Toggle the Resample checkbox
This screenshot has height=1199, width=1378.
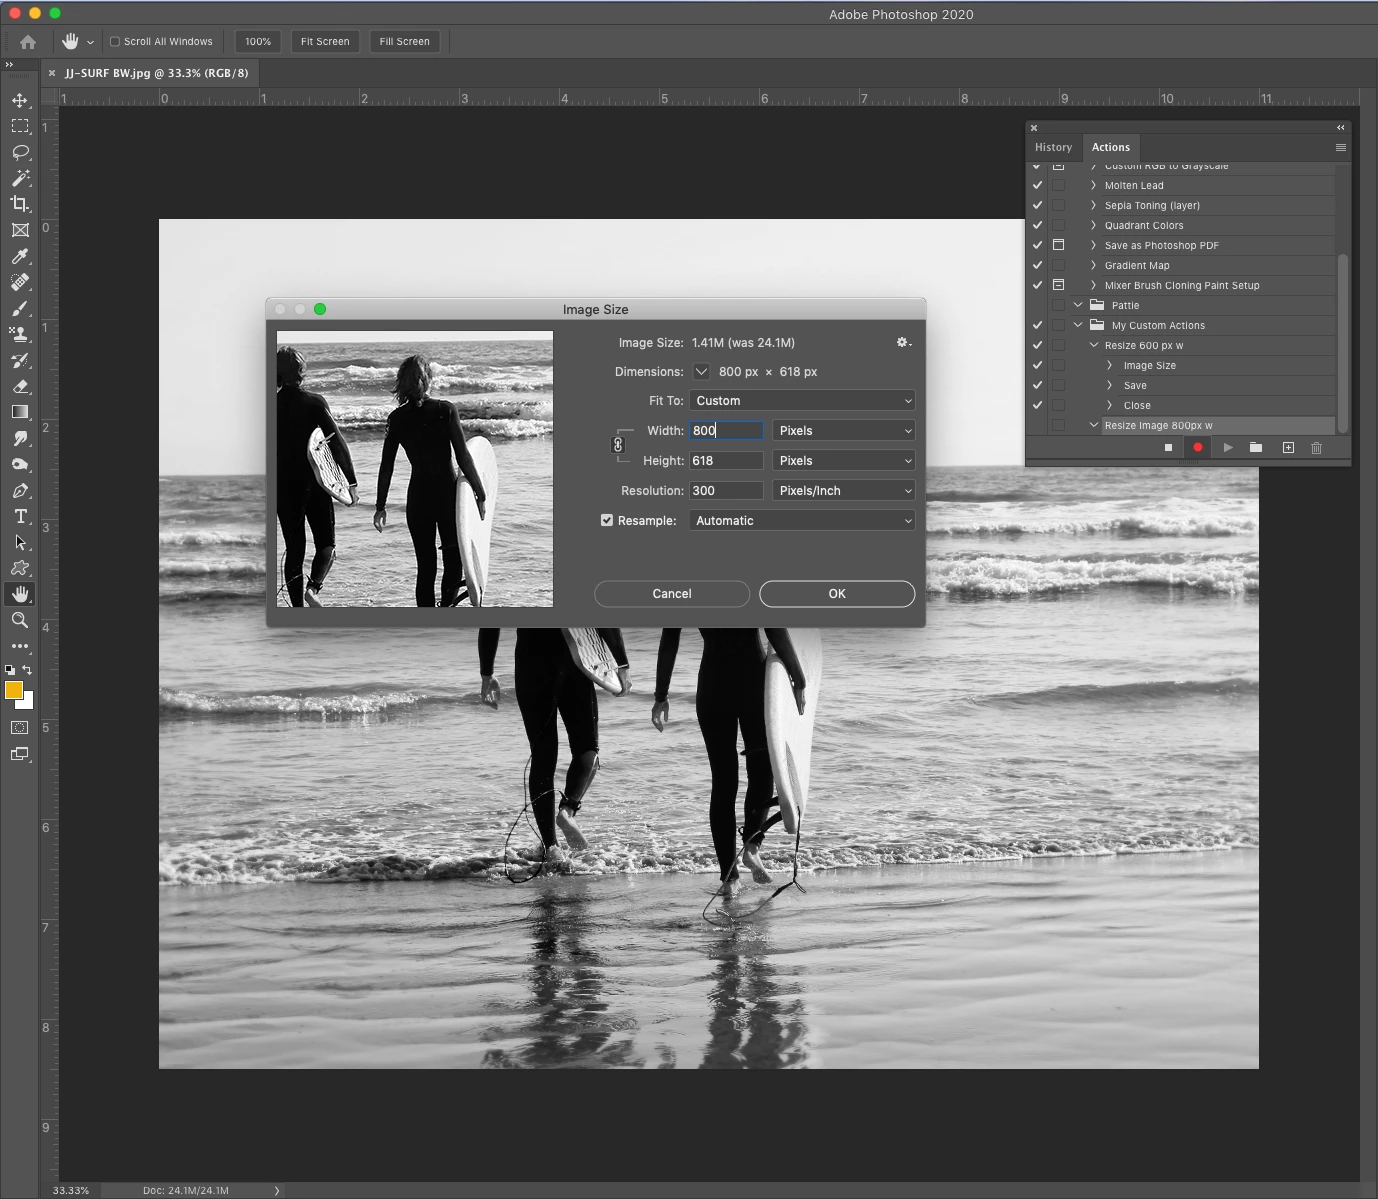(x=607, y=520)
